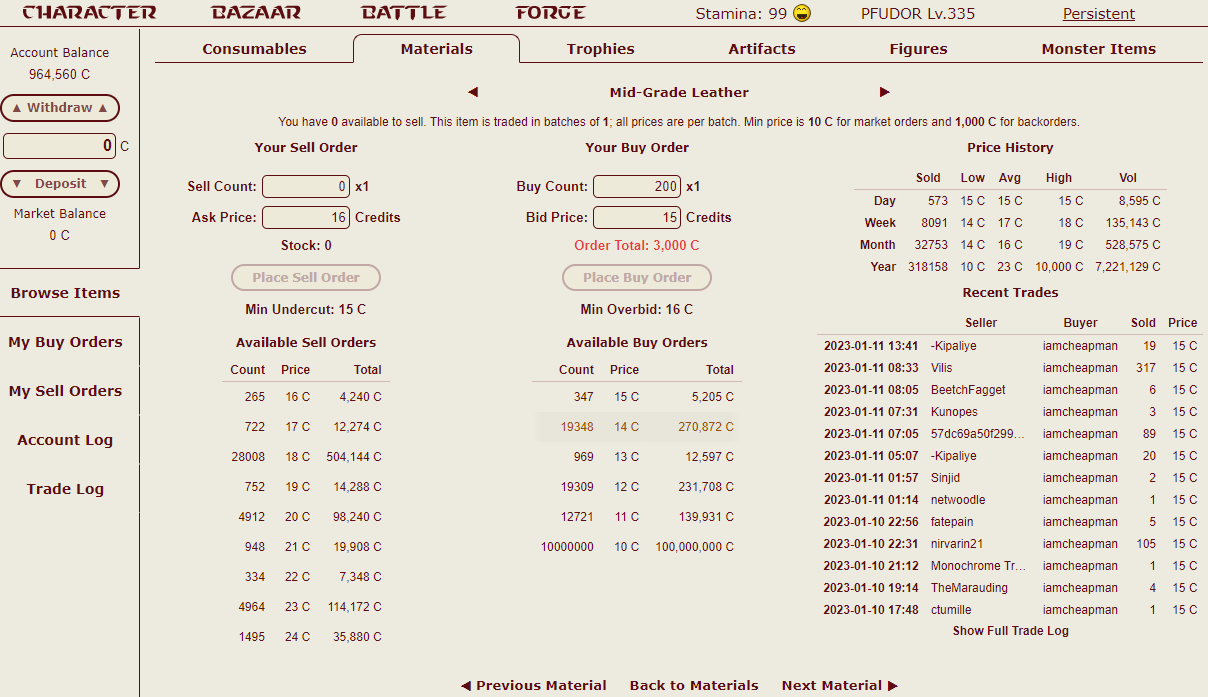The width and height of the screenshot is (1208, 697).
Task: Select buy order row priced 11 C
Action: 637,517
